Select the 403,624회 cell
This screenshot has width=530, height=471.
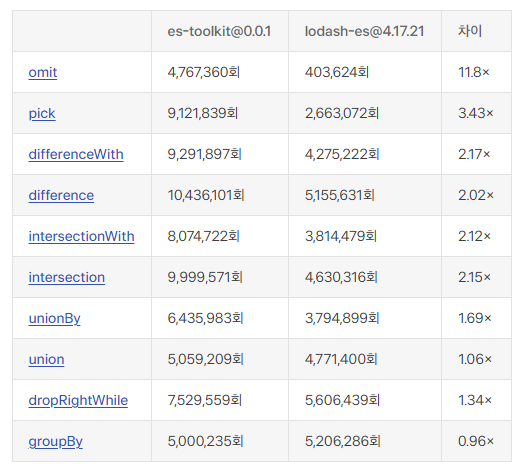[x=365, y=72]
